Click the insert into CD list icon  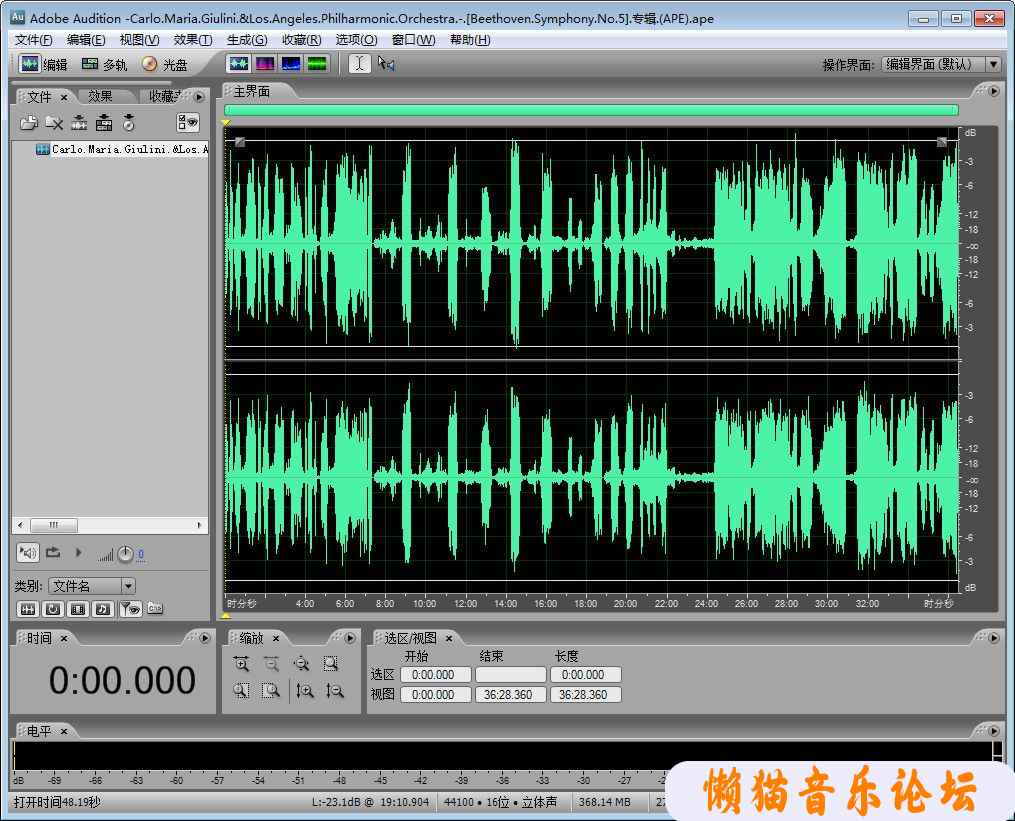(x=129, y=122)
